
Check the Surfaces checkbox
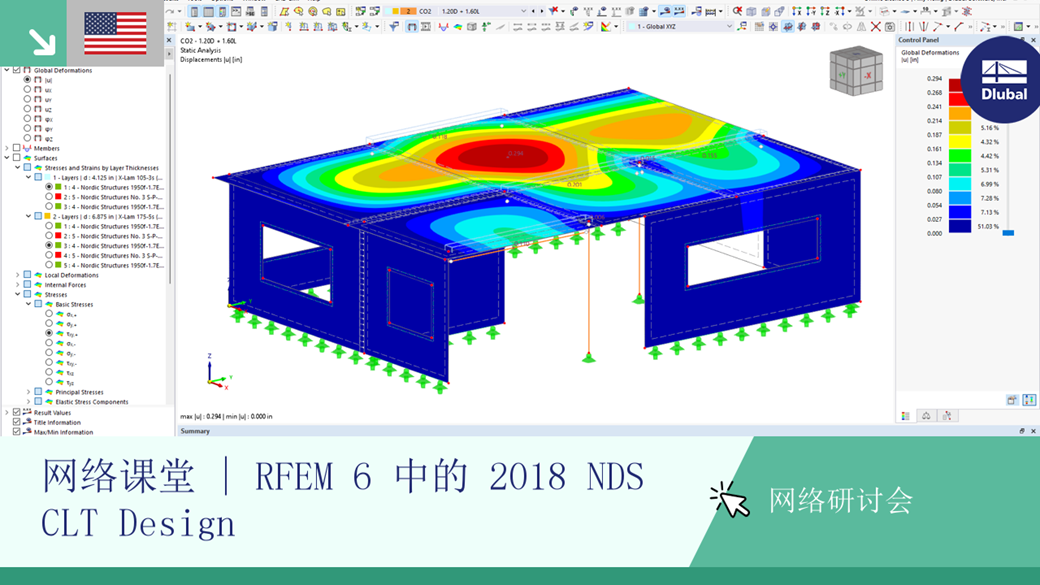click(x=17, y=158)
